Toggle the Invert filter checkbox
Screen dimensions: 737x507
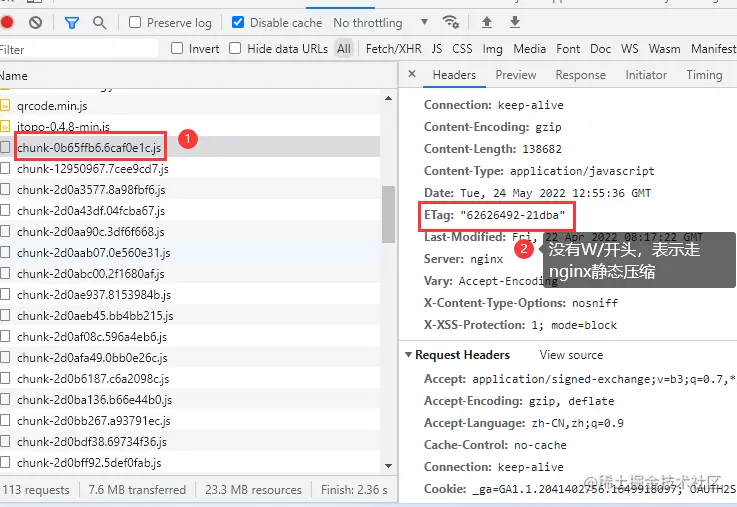tap(177, 48)
